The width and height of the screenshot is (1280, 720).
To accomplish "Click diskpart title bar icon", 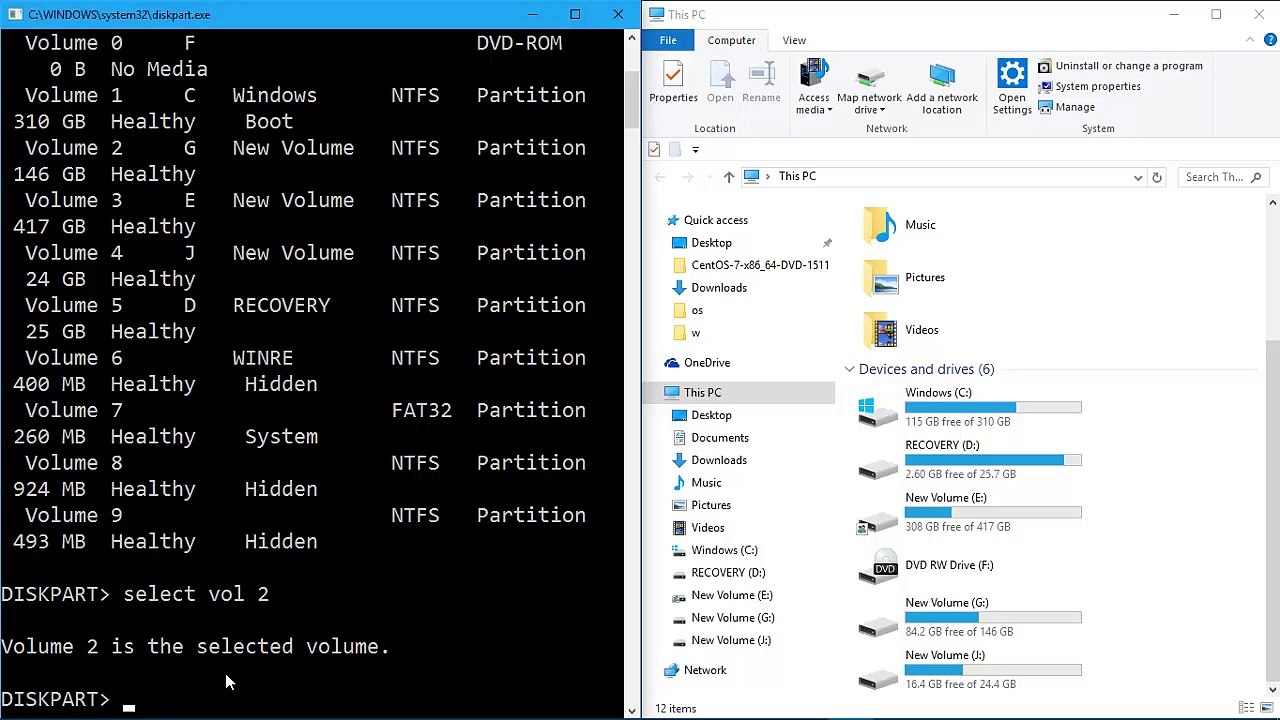I will tap(14, 14).
